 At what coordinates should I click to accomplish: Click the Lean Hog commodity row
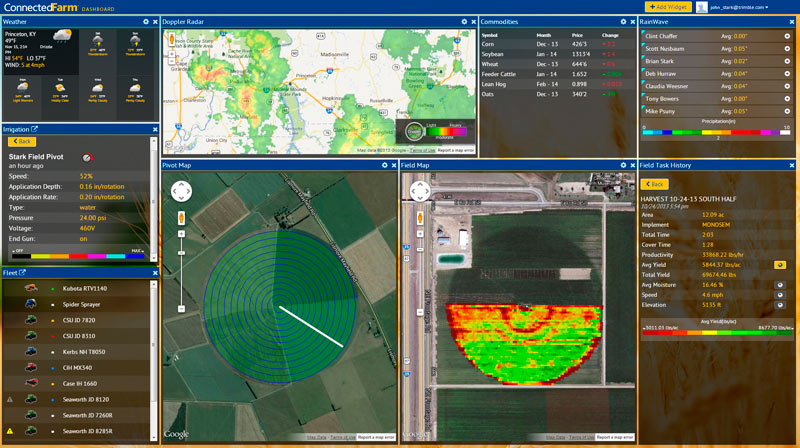pyautogui.click(x=557, y=84)
